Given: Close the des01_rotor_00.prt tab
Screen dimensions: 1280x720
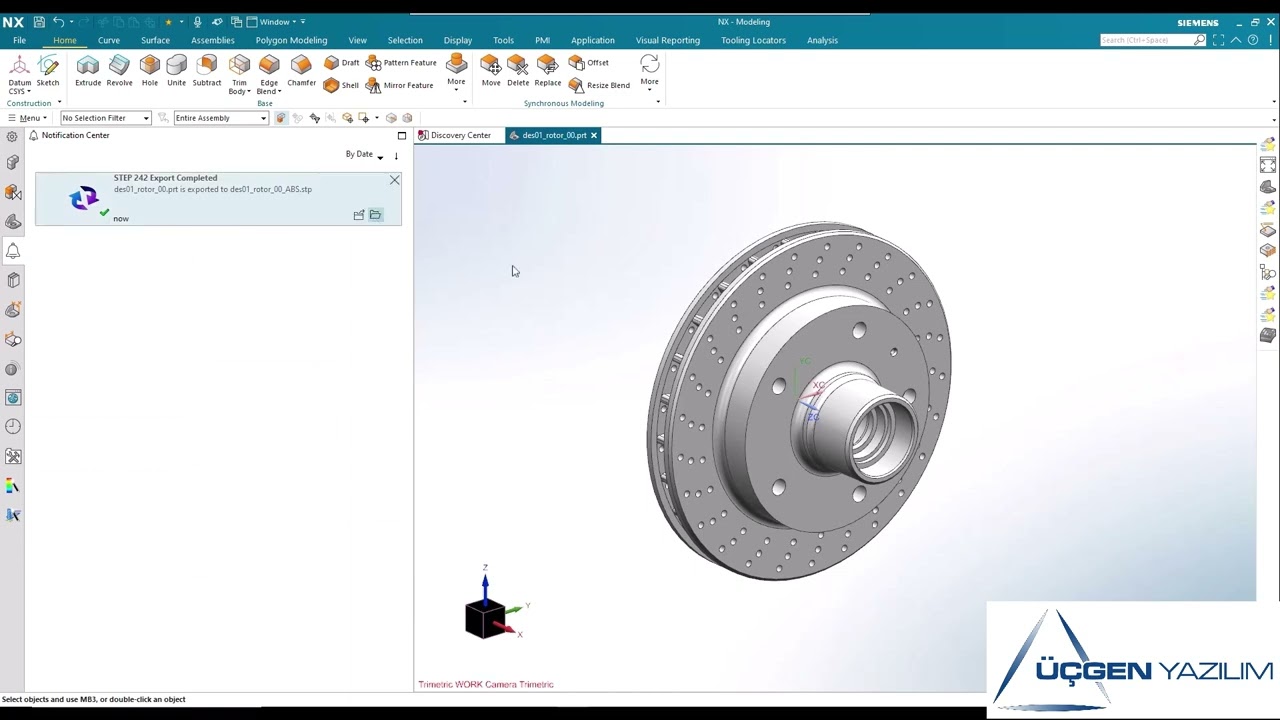Looking at the screenshot, I should (593, 135).
